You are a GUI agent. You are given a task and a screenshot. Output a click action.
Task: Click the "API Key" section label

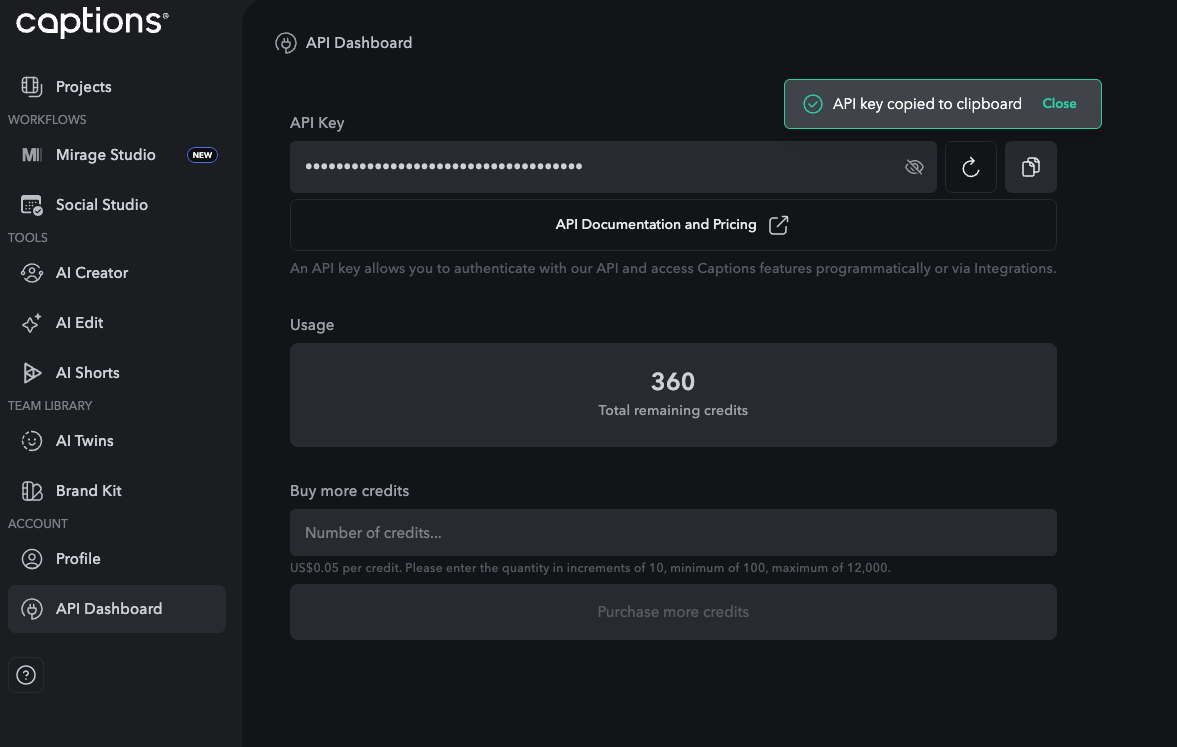[x=317, y=123]
